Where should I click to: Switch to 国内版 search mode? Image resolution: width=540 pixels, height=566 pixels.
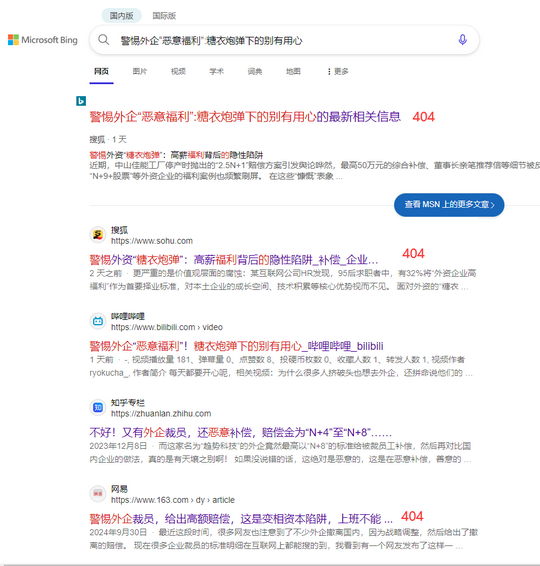(x=122, y=16)
